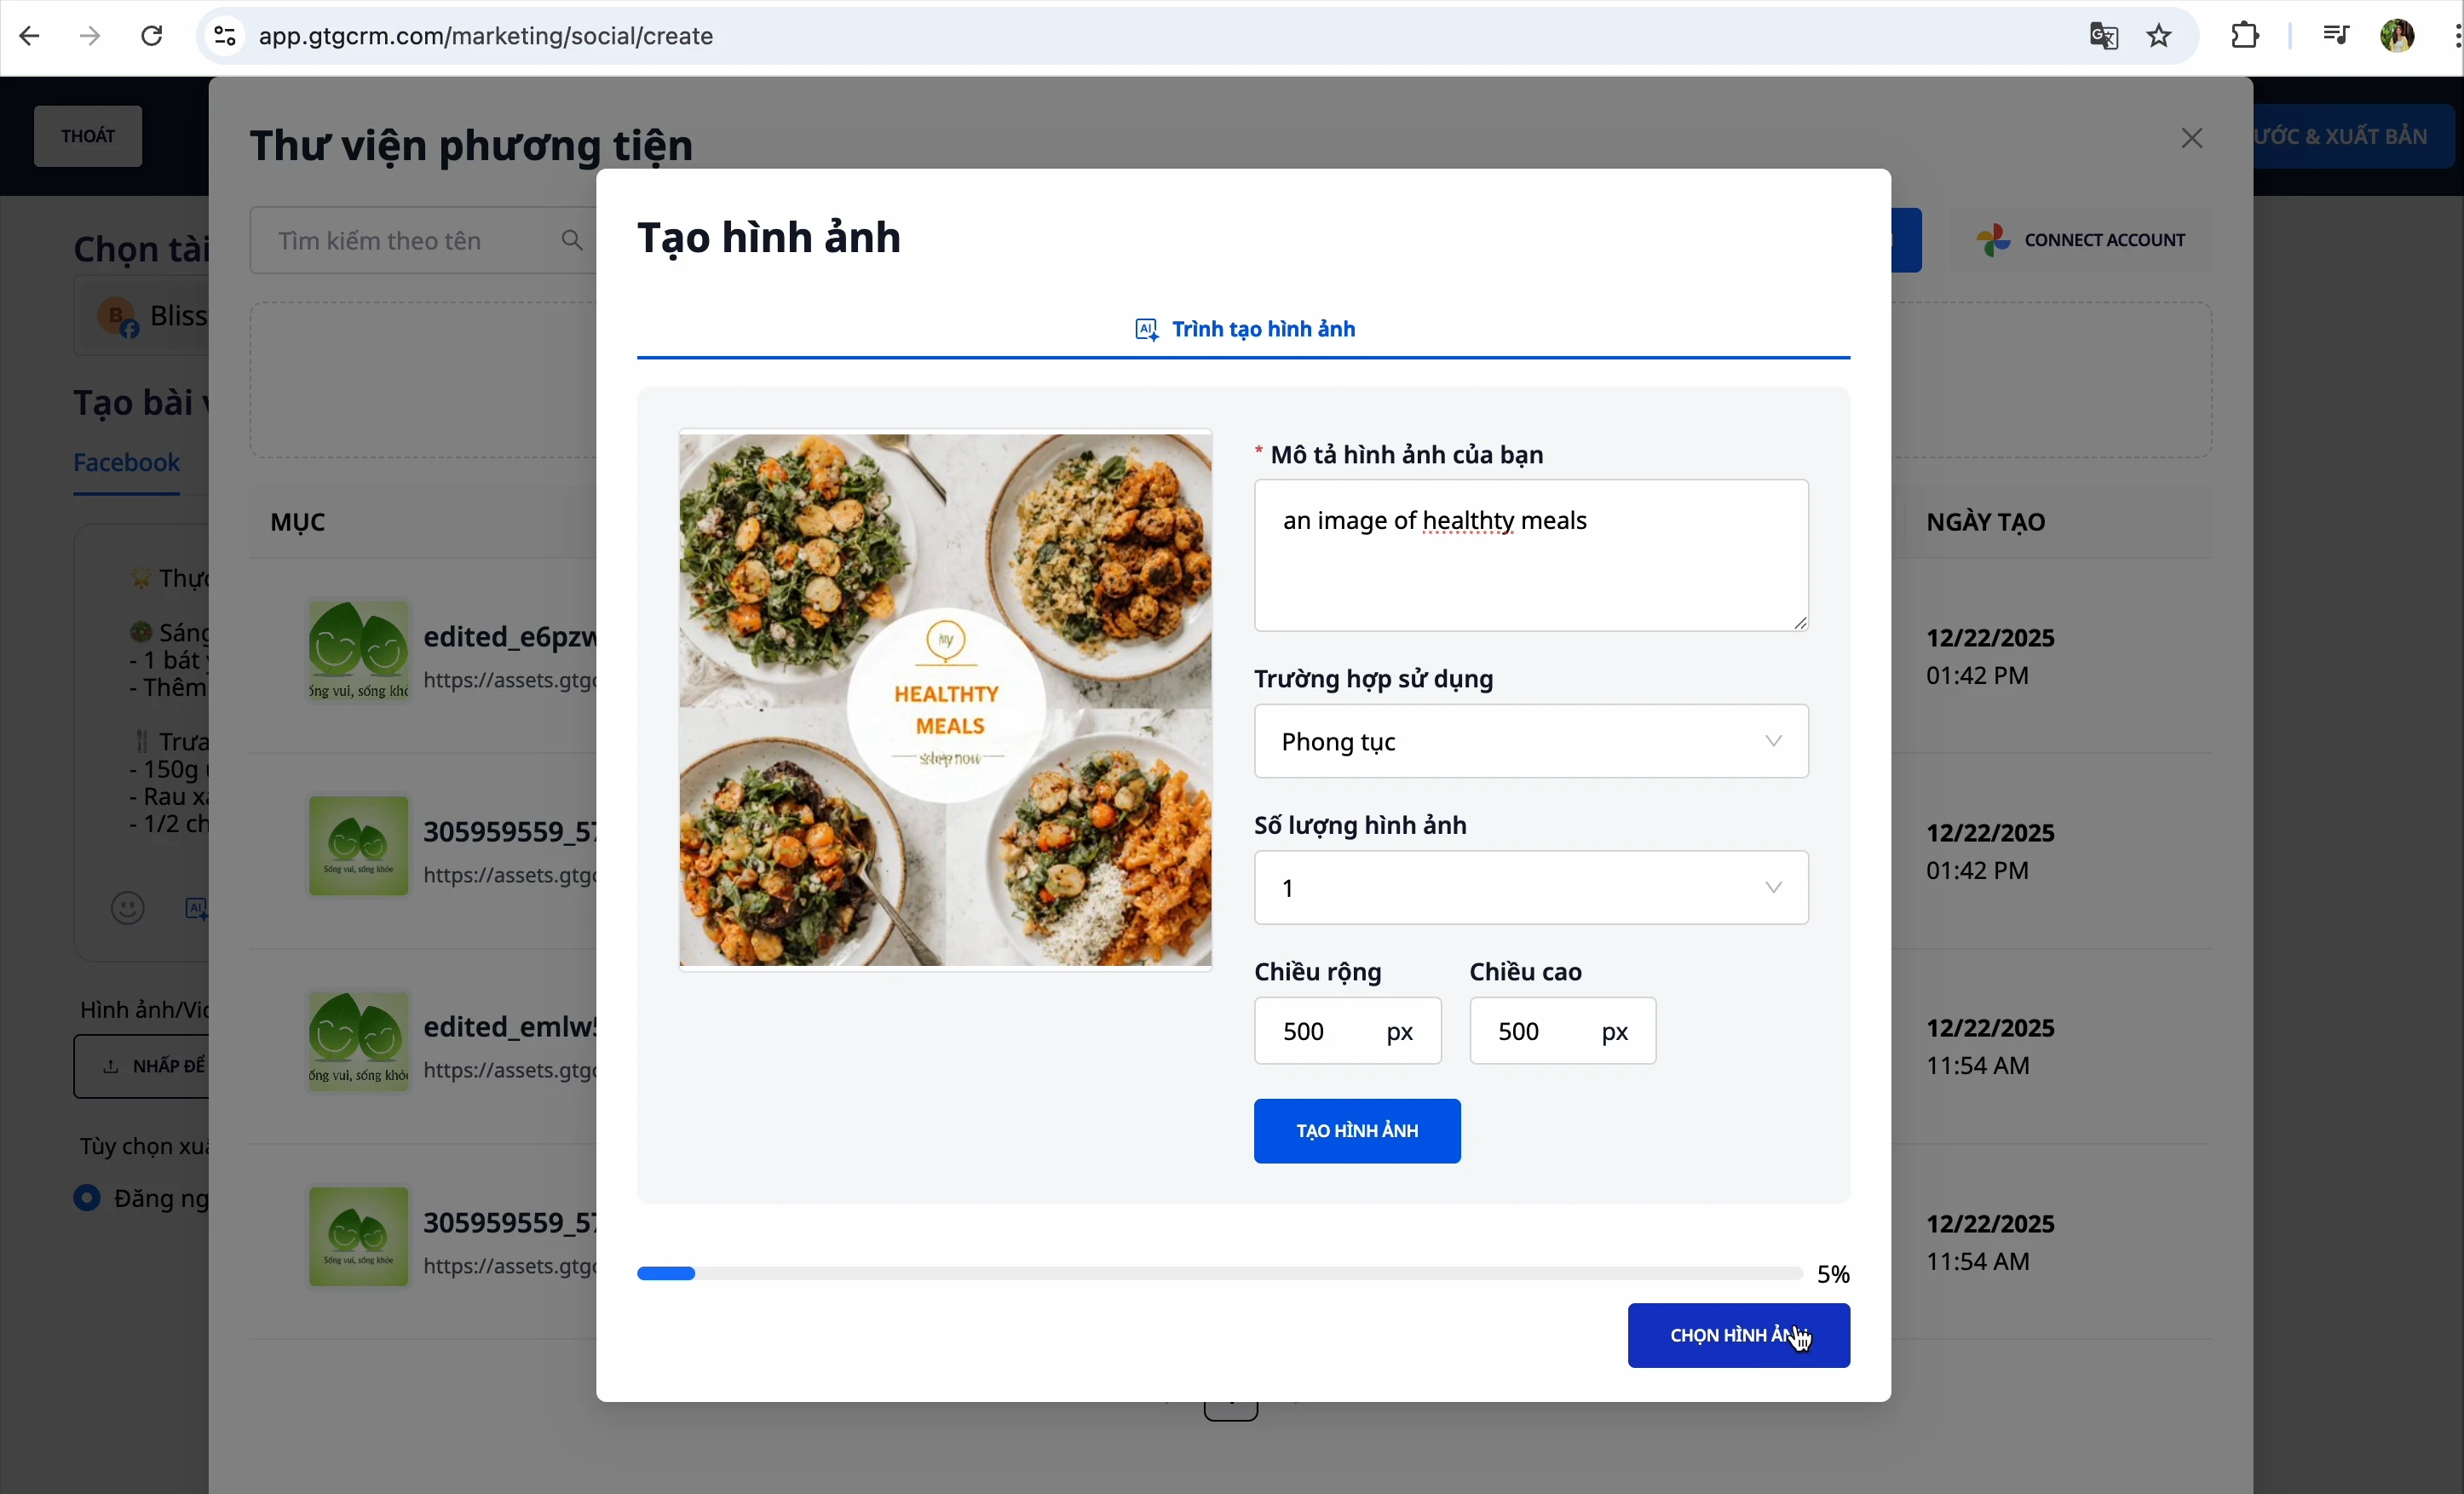Screen dimensions: 2464x1494
Task: Switch to 'Trình tạo hình ảnh' tab
Action: (x=1244, y=330)
